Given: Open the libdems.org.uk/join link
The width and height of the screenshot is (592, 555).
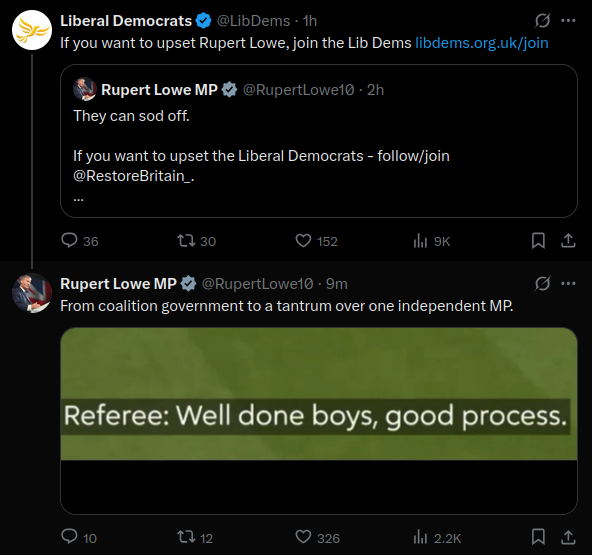Looking at the screenshot, I should (482, 43).
